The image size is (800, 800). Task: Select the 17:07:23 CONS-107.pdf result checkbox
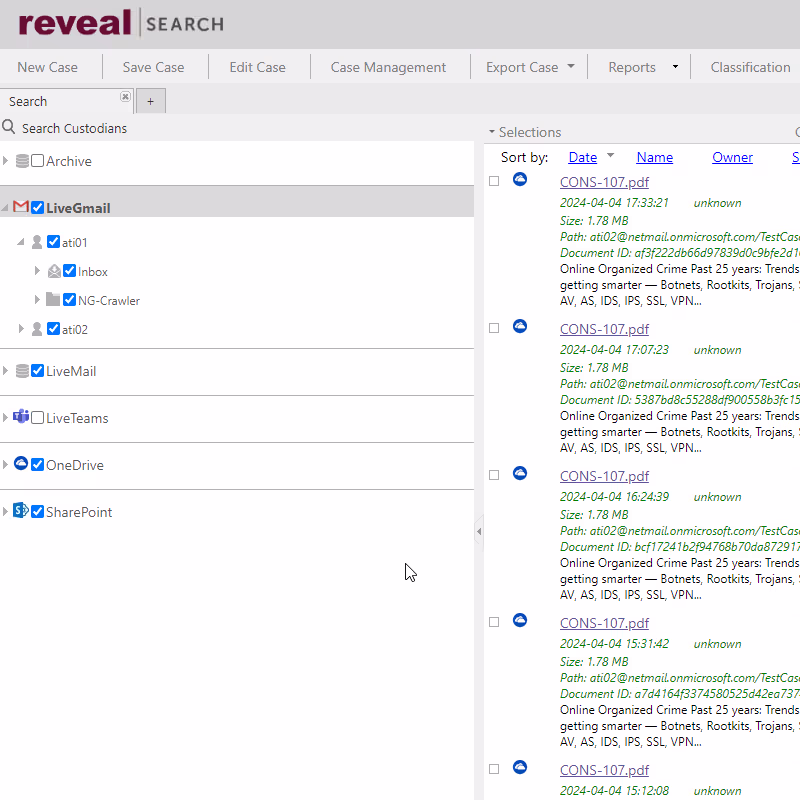(494, 328)
